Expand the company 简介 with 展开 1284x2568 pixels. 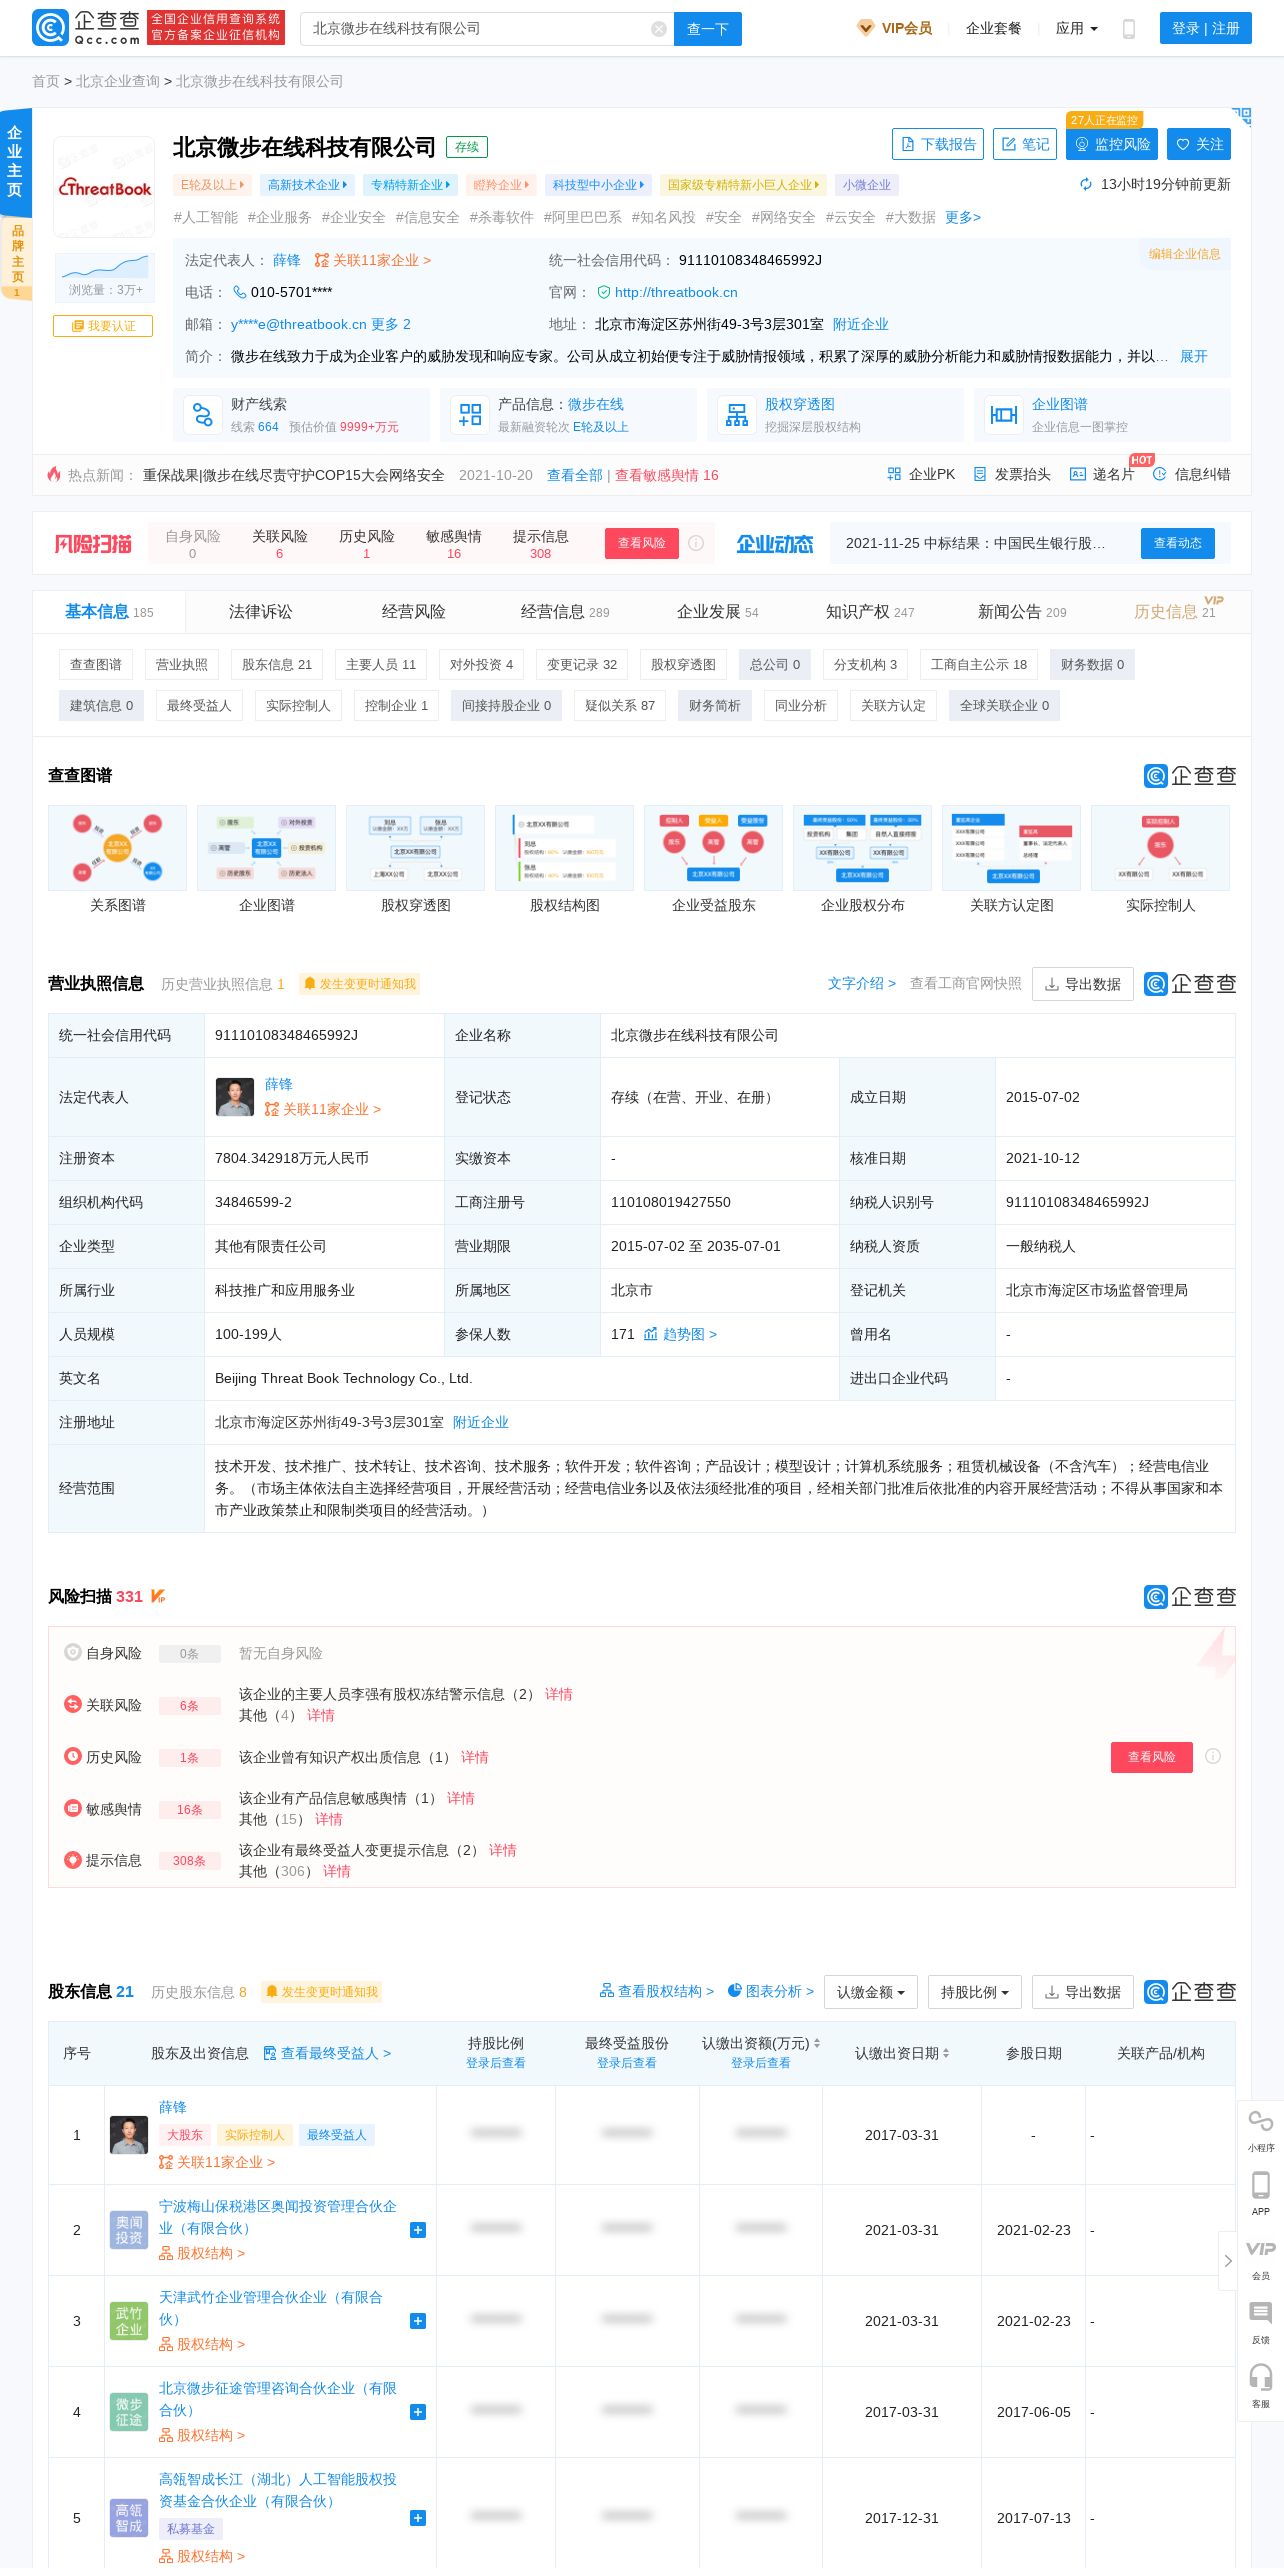coord(1193,356)
